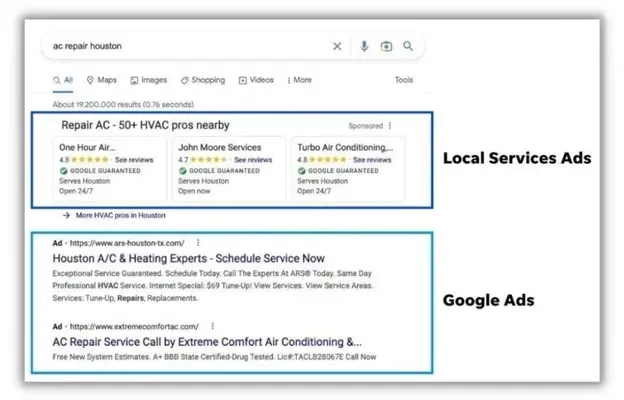Image resolution: width=624 pixels, height=400 pixels.
Task: Switch to the Shopping tab
Action: (203, 80)
